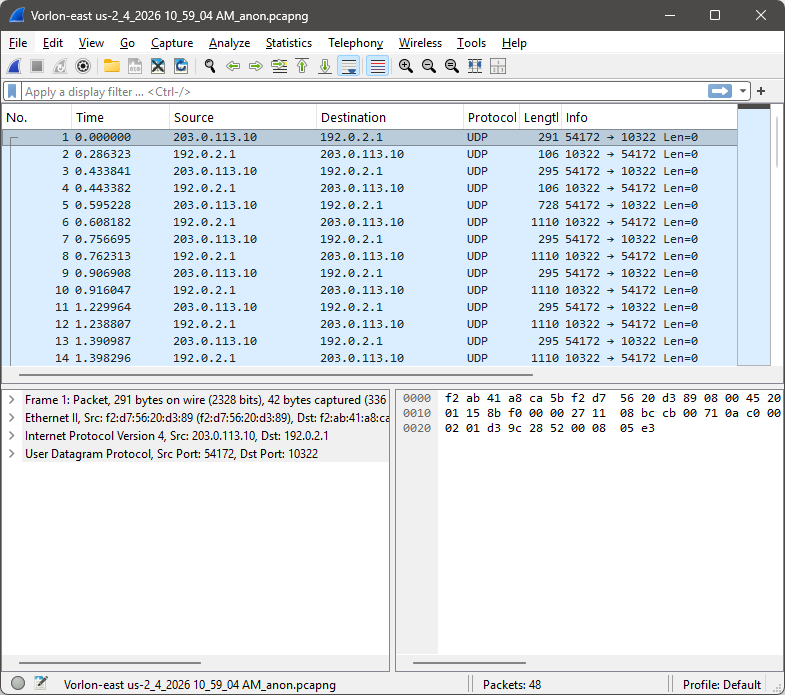785x695 pixels.
Task: Close the capture file using toolbar icon
Action: click(x=158, y=66)
